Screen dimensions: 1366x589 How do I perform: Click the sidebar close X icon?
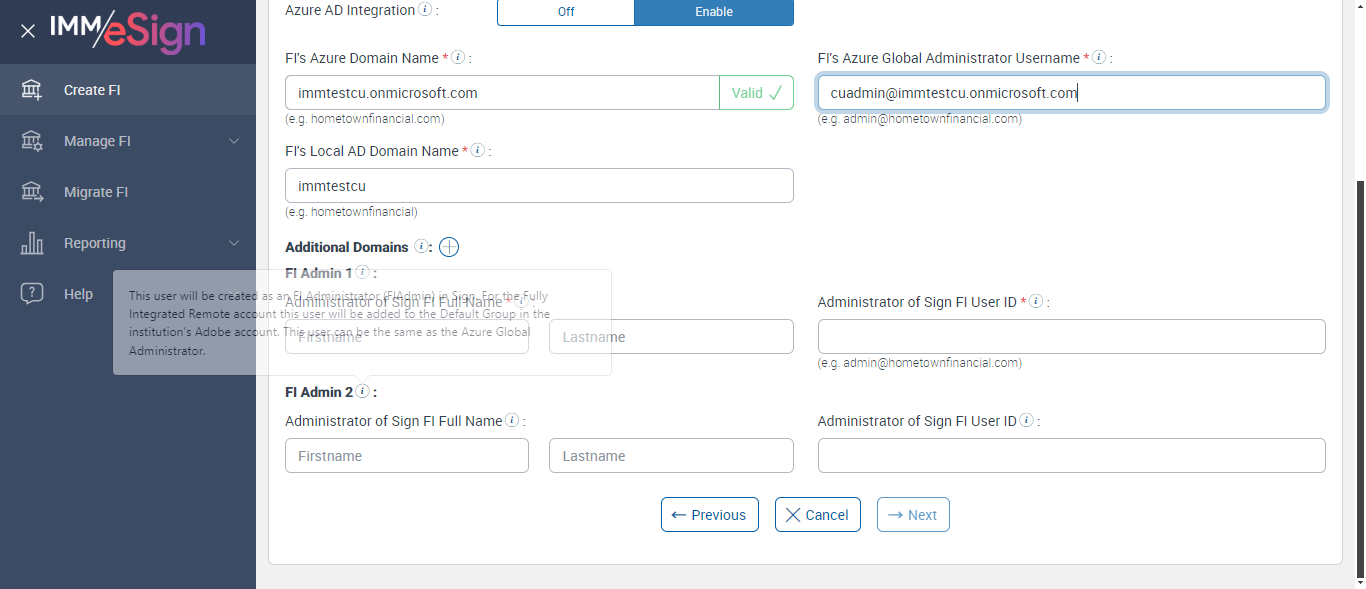pyautogui.click(x=28, y=31)
